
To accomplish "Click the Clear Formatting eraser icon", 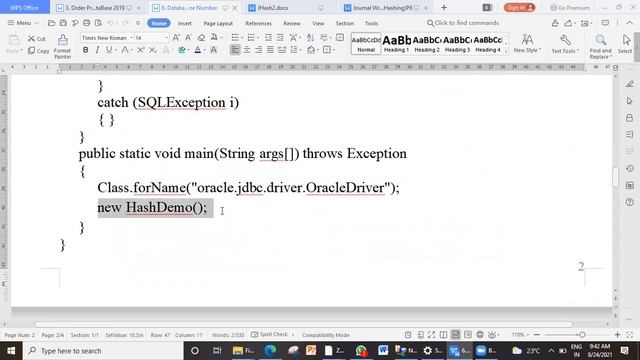I will click(x=201, y=38).
